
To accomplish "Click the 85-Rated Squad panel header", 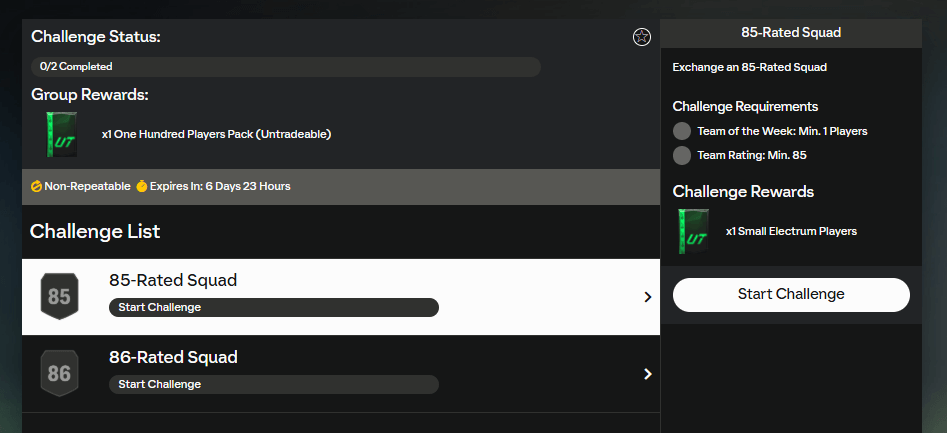I will pyautogui.click(x=791, y=32).
